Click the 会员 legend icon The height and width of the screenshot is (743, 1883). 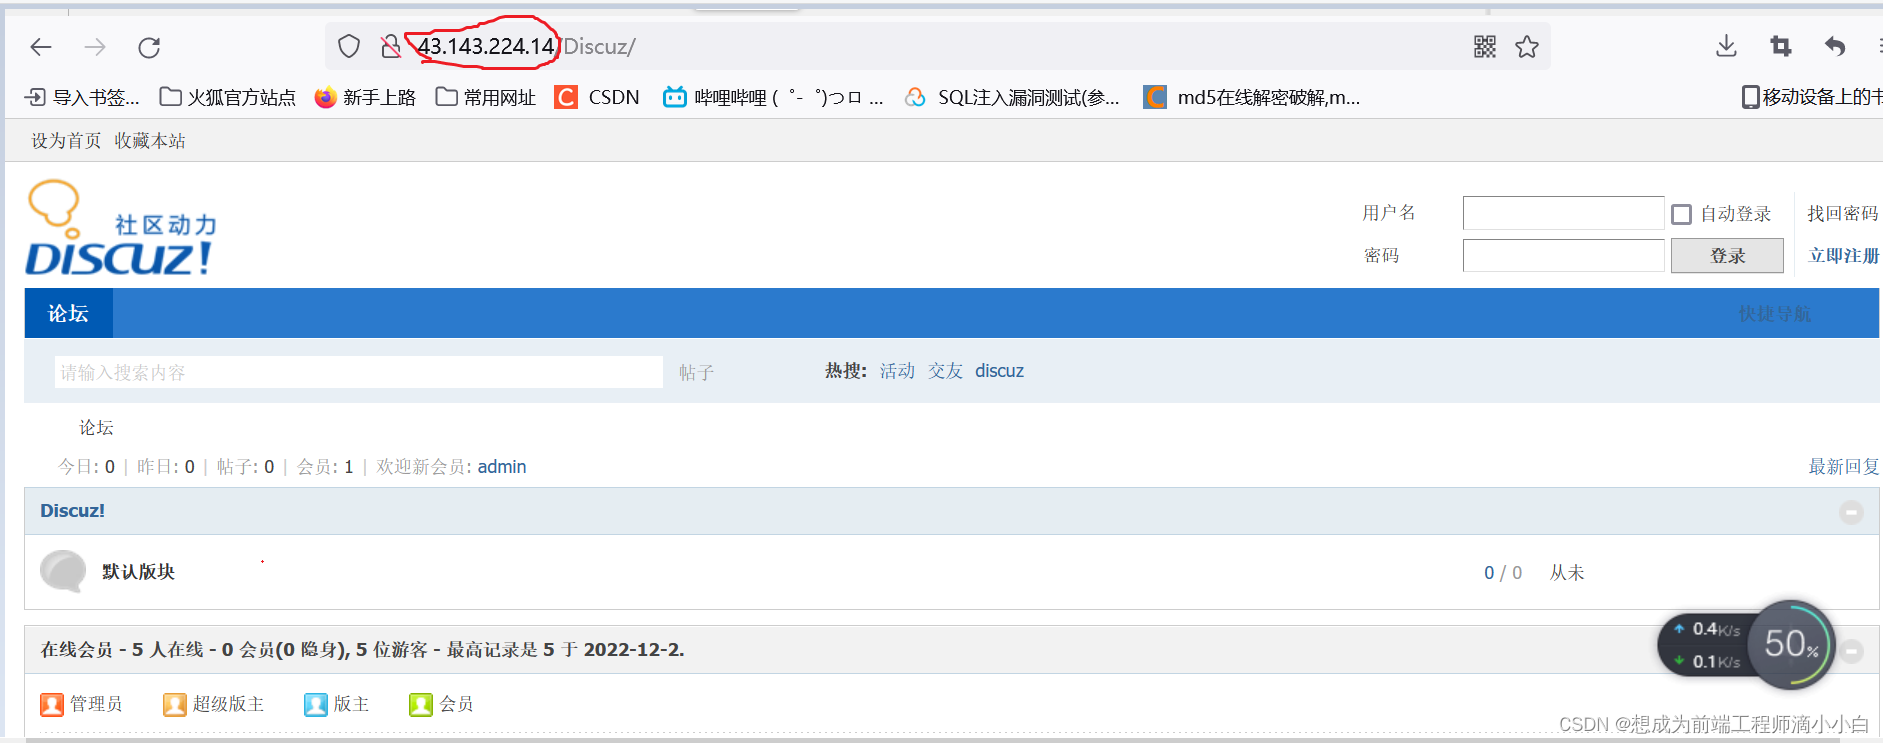pos(421,704)
